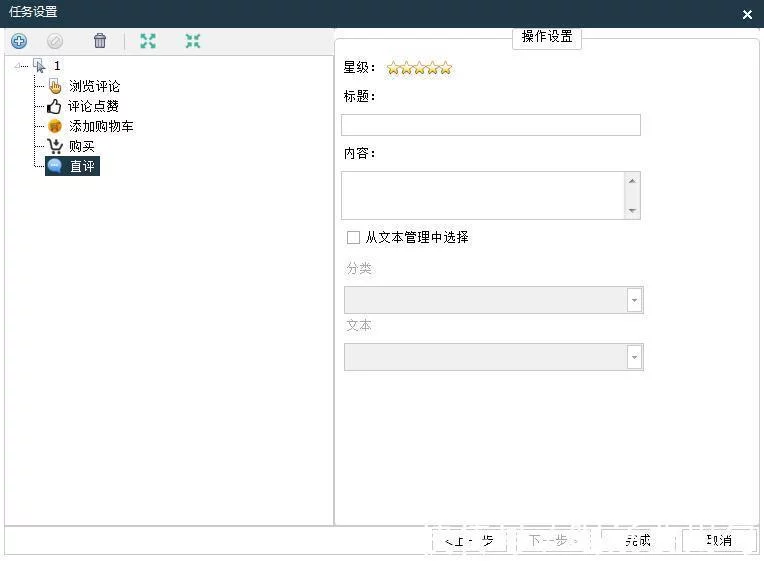
Task: Set the star rating to five stars
Action: [446, 68]
